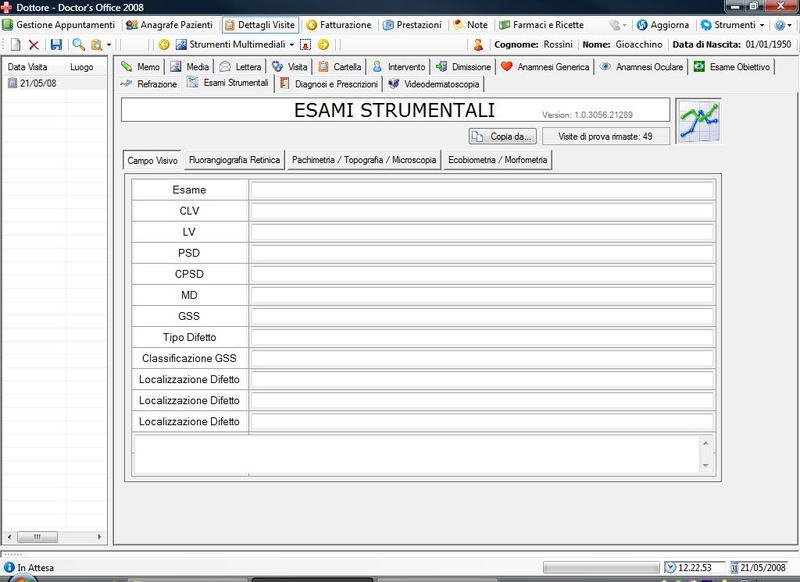Screen dimensions: 800x582
Task: Click the Memo tab's pencil icon
Action: pyautogui.click(x=126, y=67)
